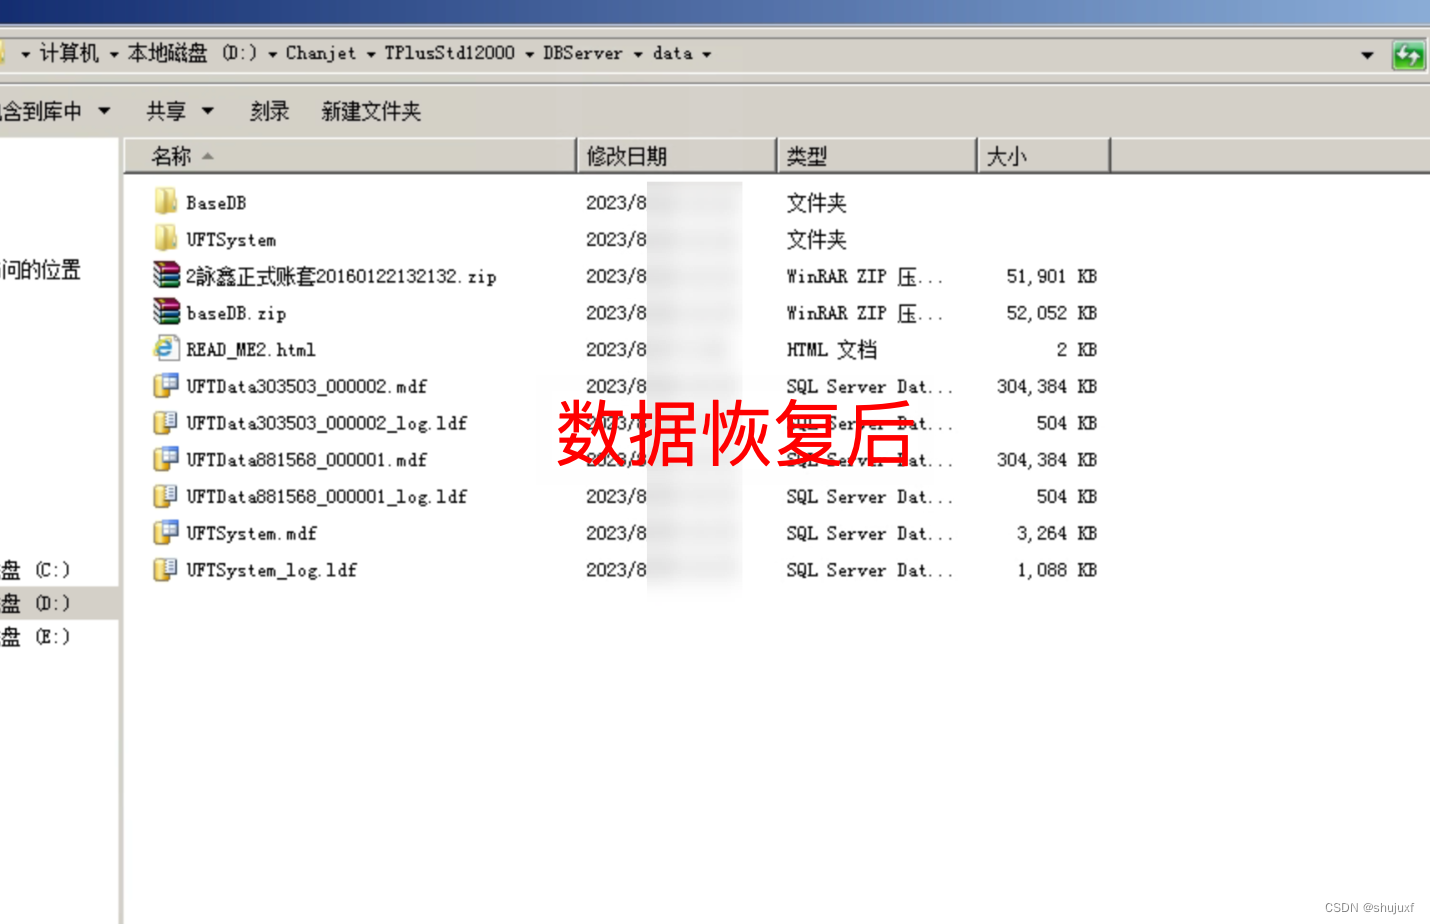Sort by the 大小 column header
1430x924 pixels.
click(x=1044, y=156)
